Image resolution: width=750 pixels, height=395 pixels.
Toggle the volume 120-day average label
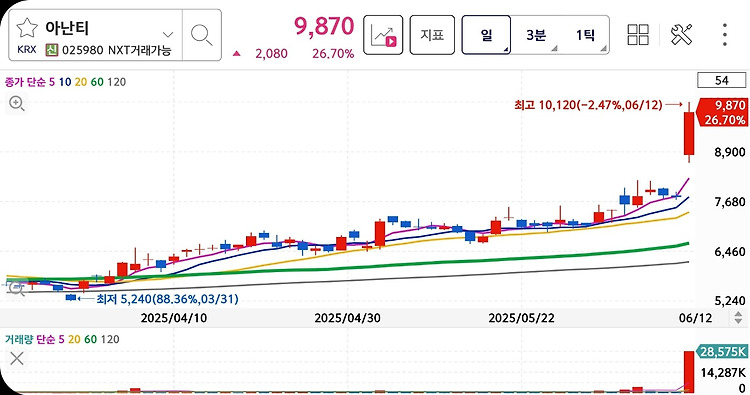[110, 339]
